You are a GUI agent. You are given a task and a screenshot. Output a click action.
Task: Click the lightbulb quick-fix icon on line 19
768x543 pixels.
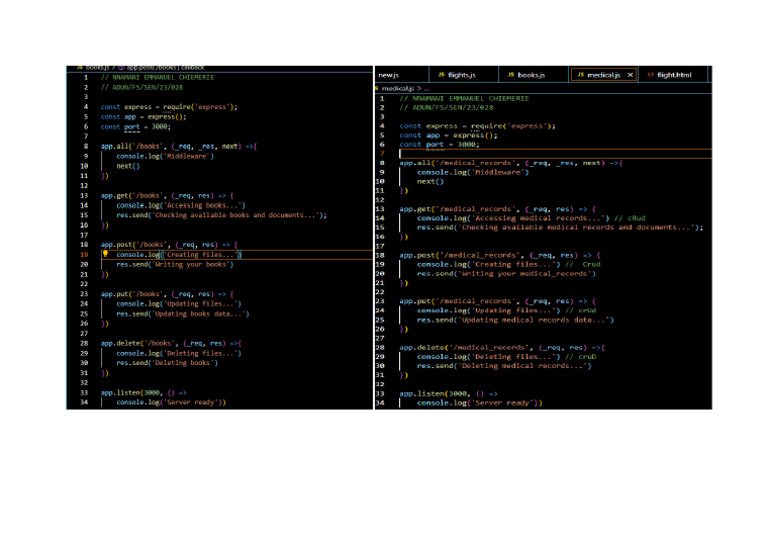pyautogui.click(x=105, y=254)
